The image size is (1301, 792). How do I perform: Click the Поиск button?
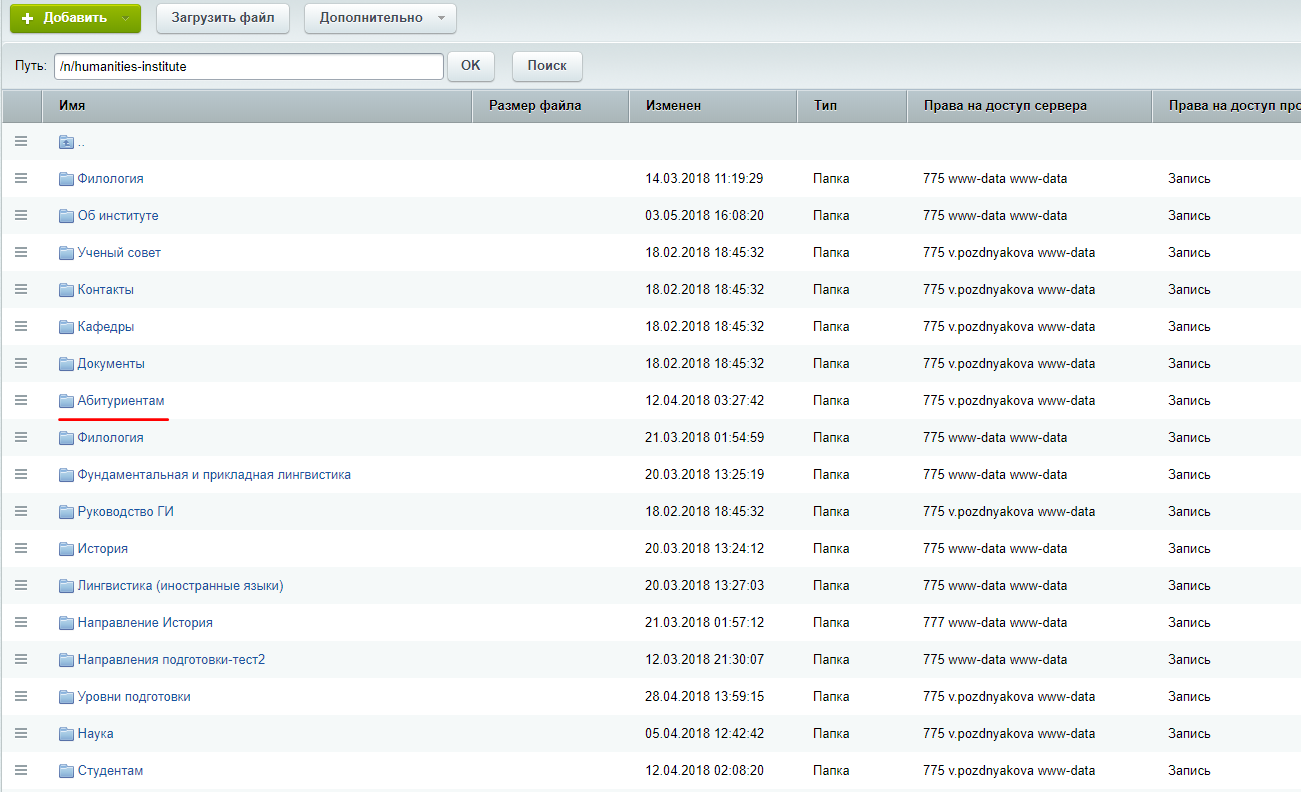(x=547, y=66)
